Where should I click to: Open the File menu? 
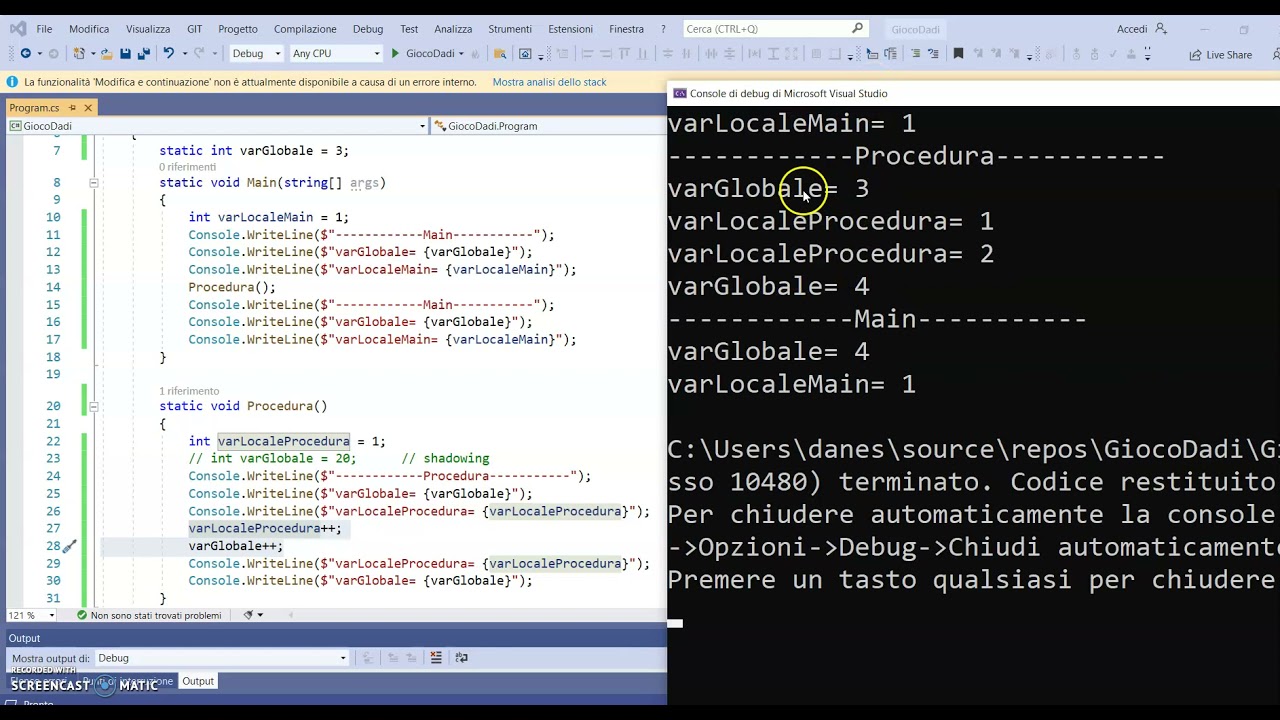(x=44, y=29)
